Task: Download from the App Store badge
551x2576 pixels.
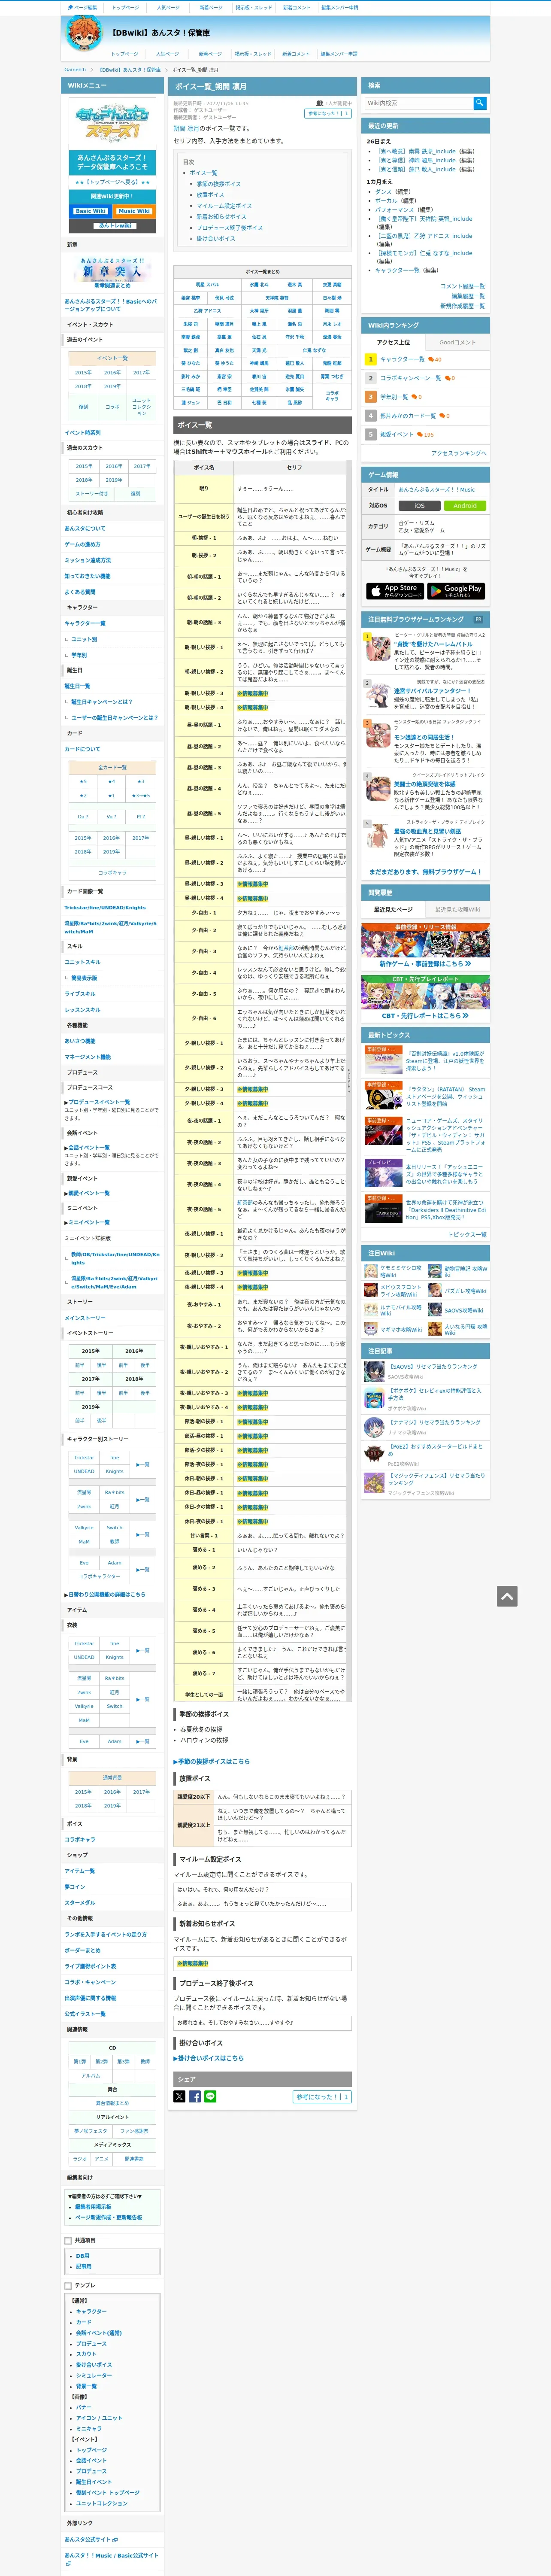Action: tap(395, 591)
